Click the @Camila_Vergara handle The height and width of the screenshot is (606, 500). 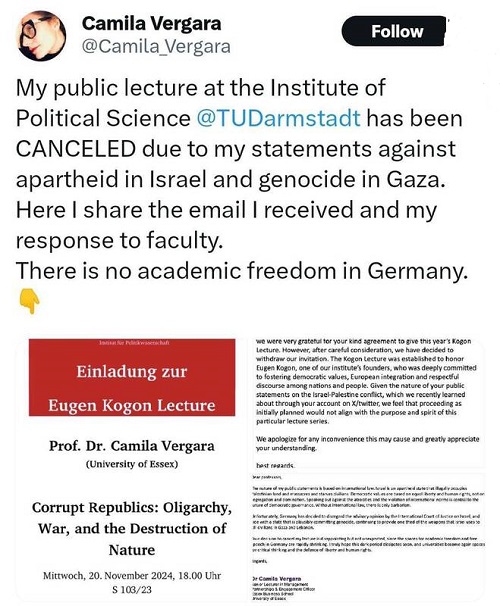pyautogui.click(x=156, y=47)
